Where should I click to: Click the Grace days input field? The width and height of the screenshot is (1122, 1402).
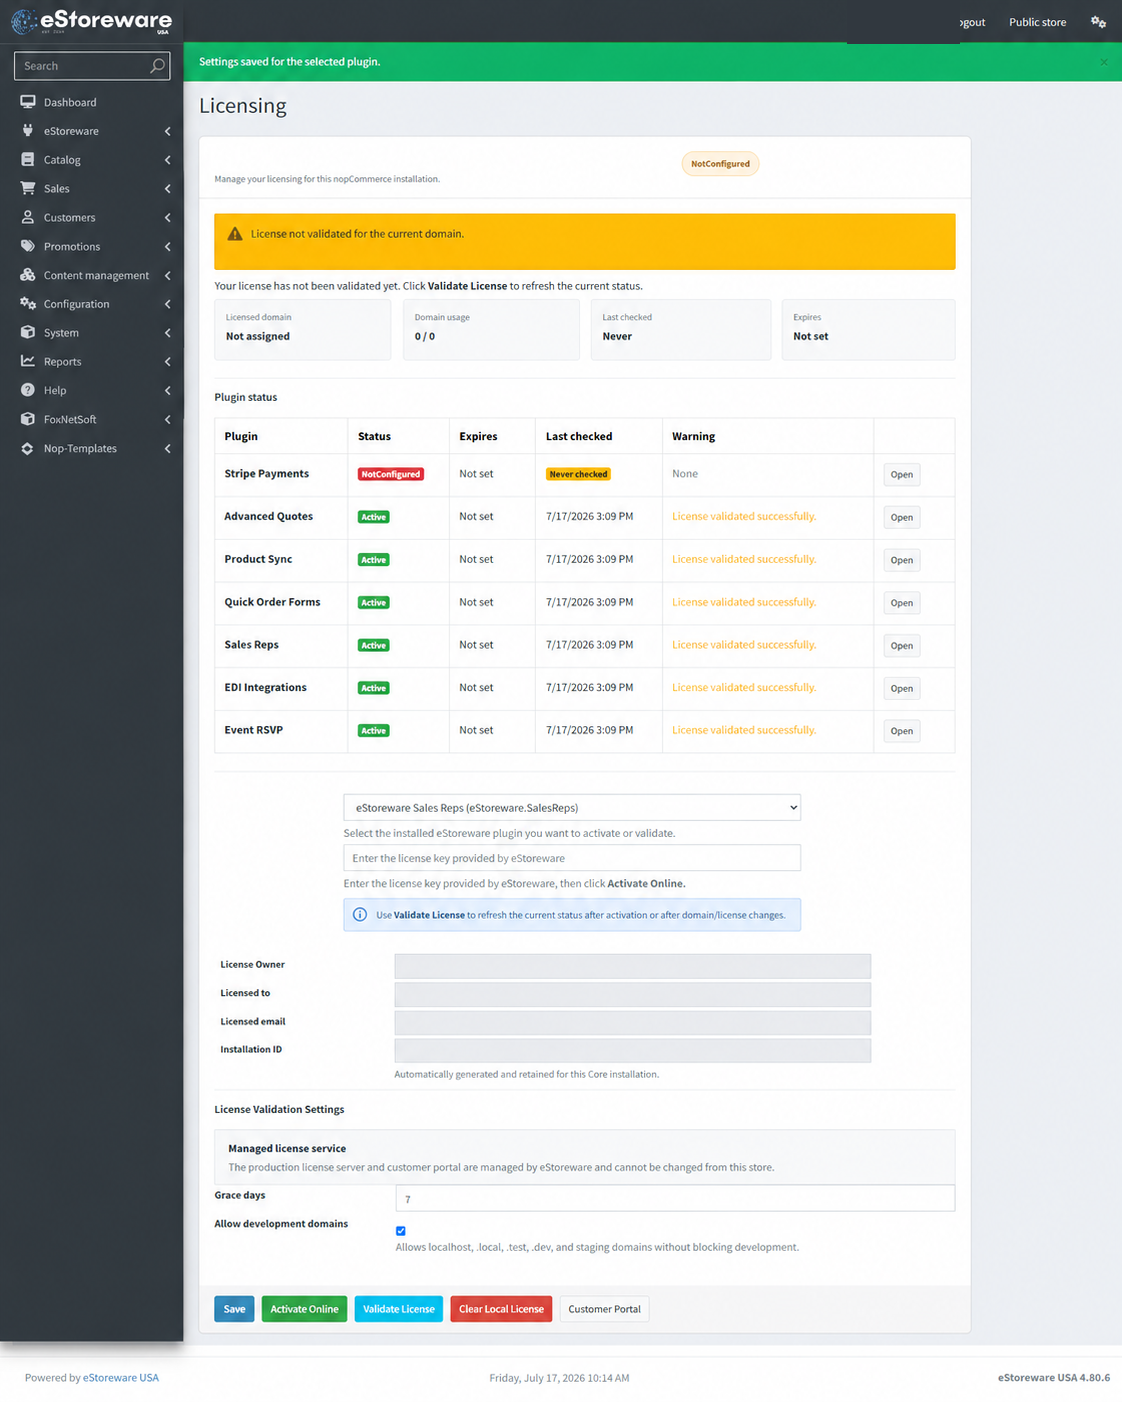point(675,1198)
